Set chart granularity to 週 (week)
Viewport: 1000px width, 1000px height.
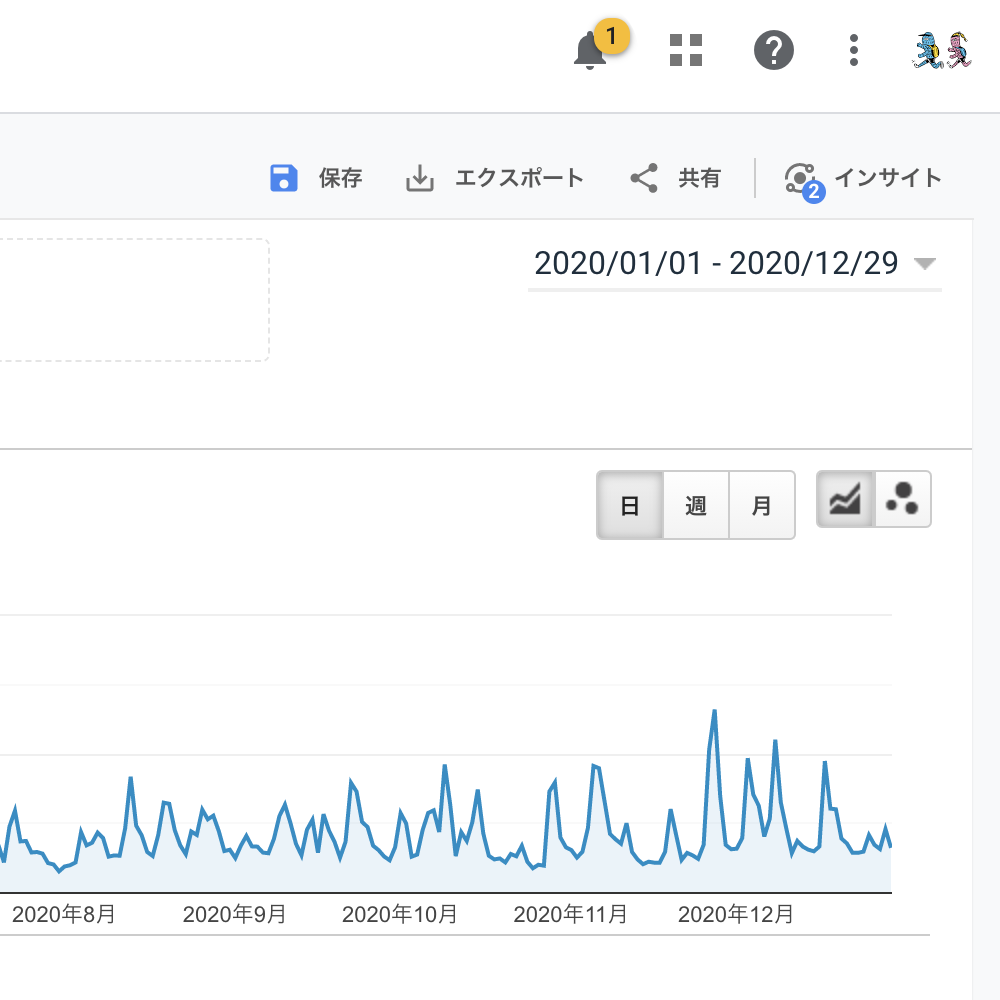point(696,506)
